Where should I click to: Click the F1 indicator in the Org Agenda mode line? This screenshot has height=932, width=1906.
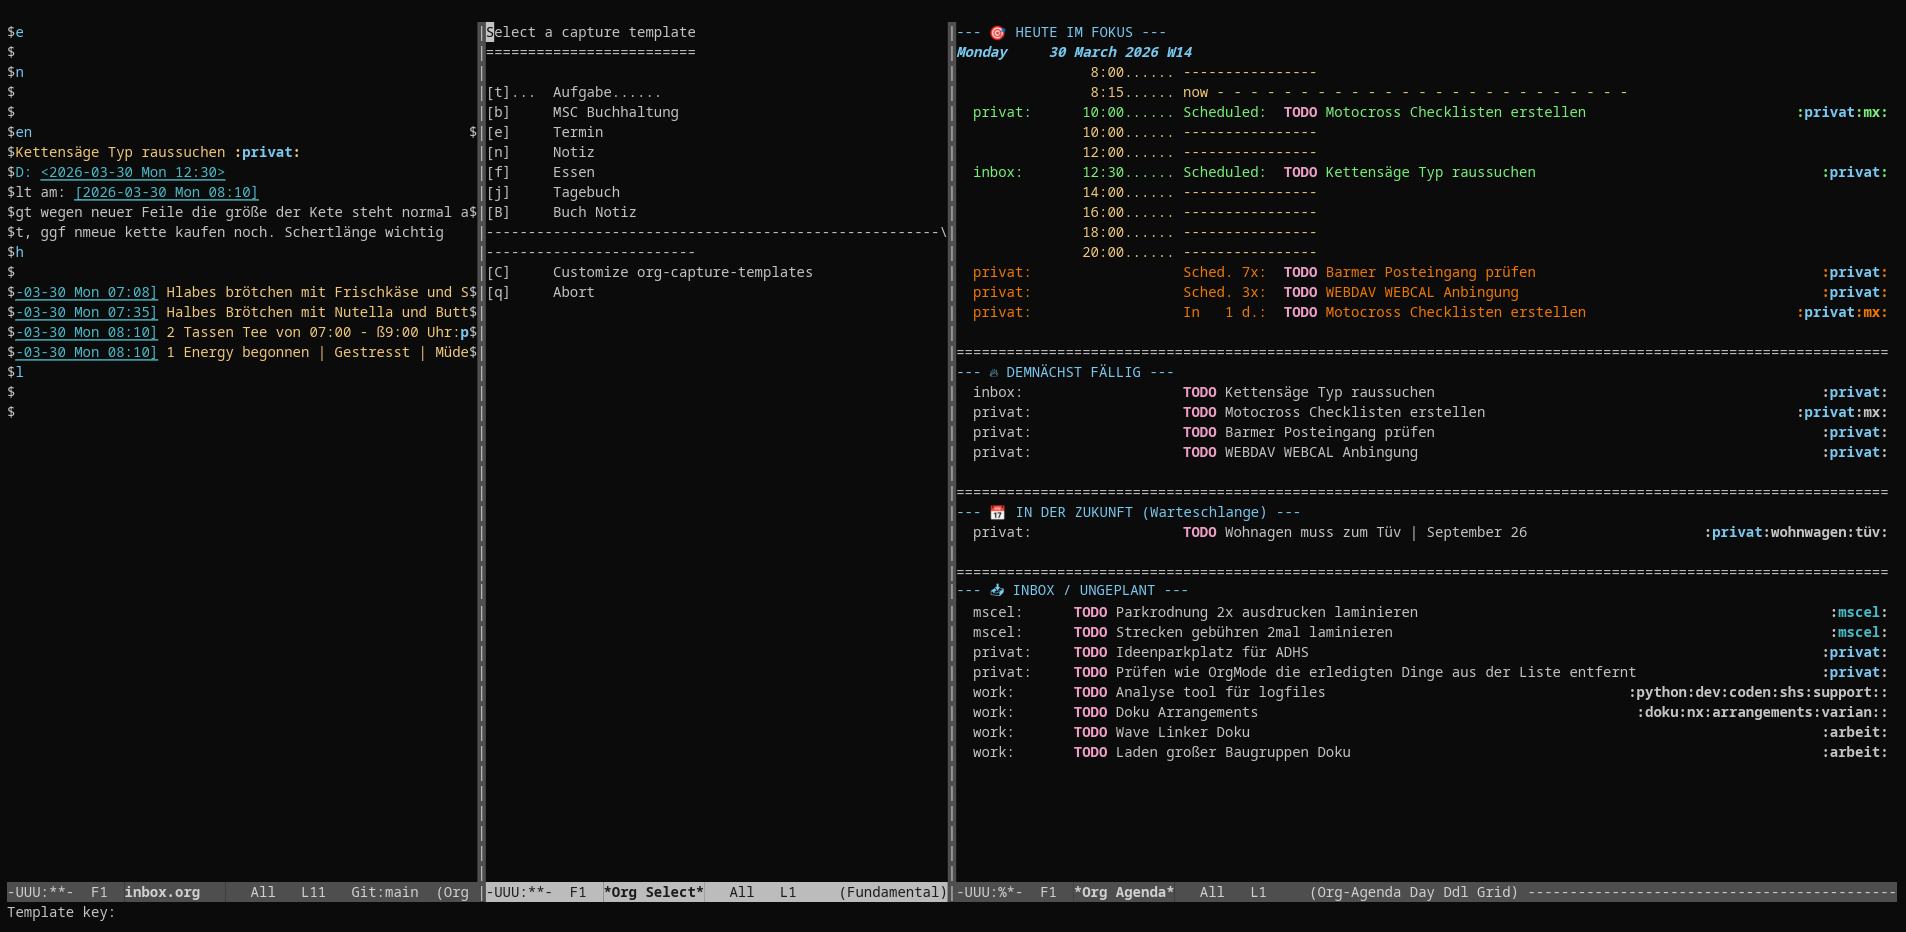[1047, 892]
